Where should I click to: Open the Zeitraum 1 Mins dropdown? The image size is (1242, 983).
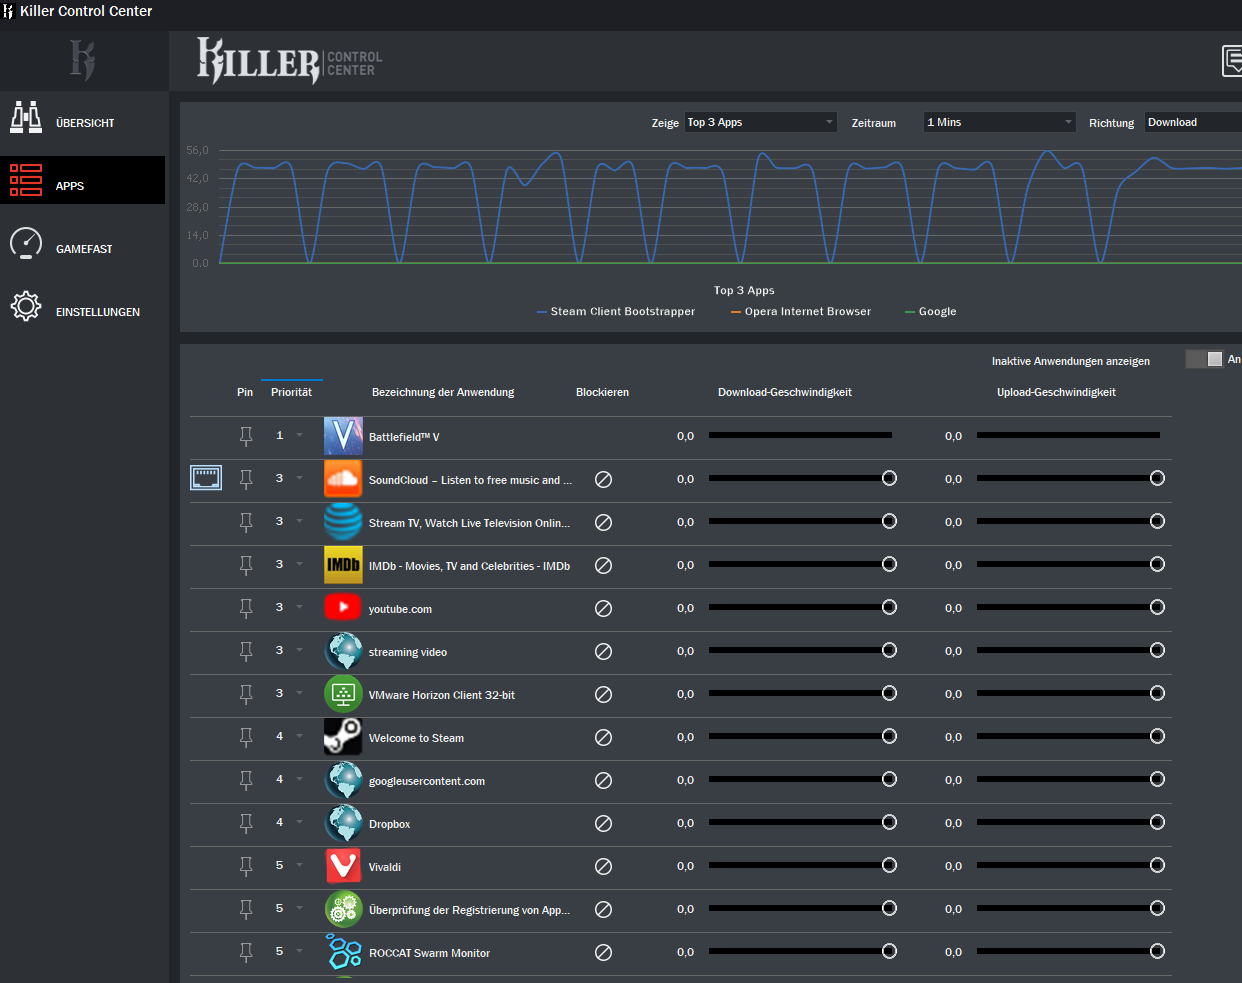(x=1000, y=122)
